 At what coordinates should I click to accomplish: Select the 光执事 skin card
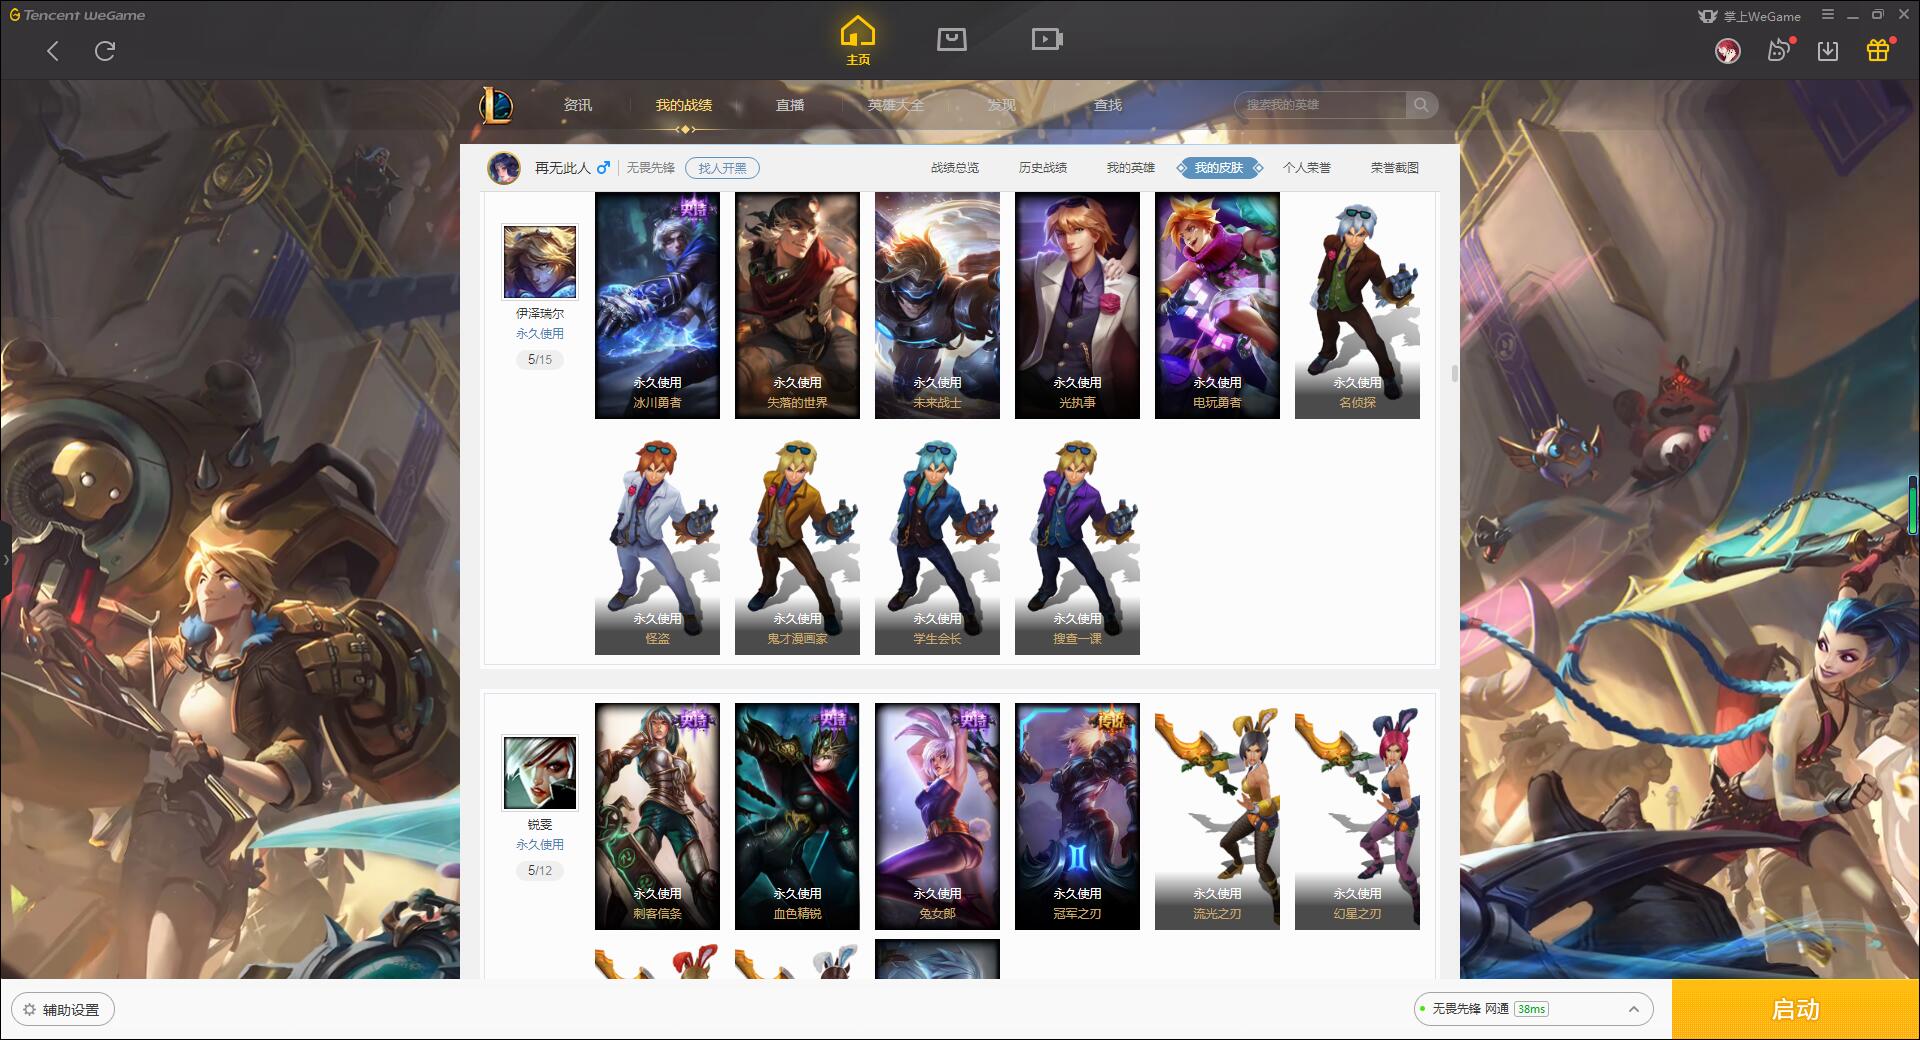[1077, 305]
